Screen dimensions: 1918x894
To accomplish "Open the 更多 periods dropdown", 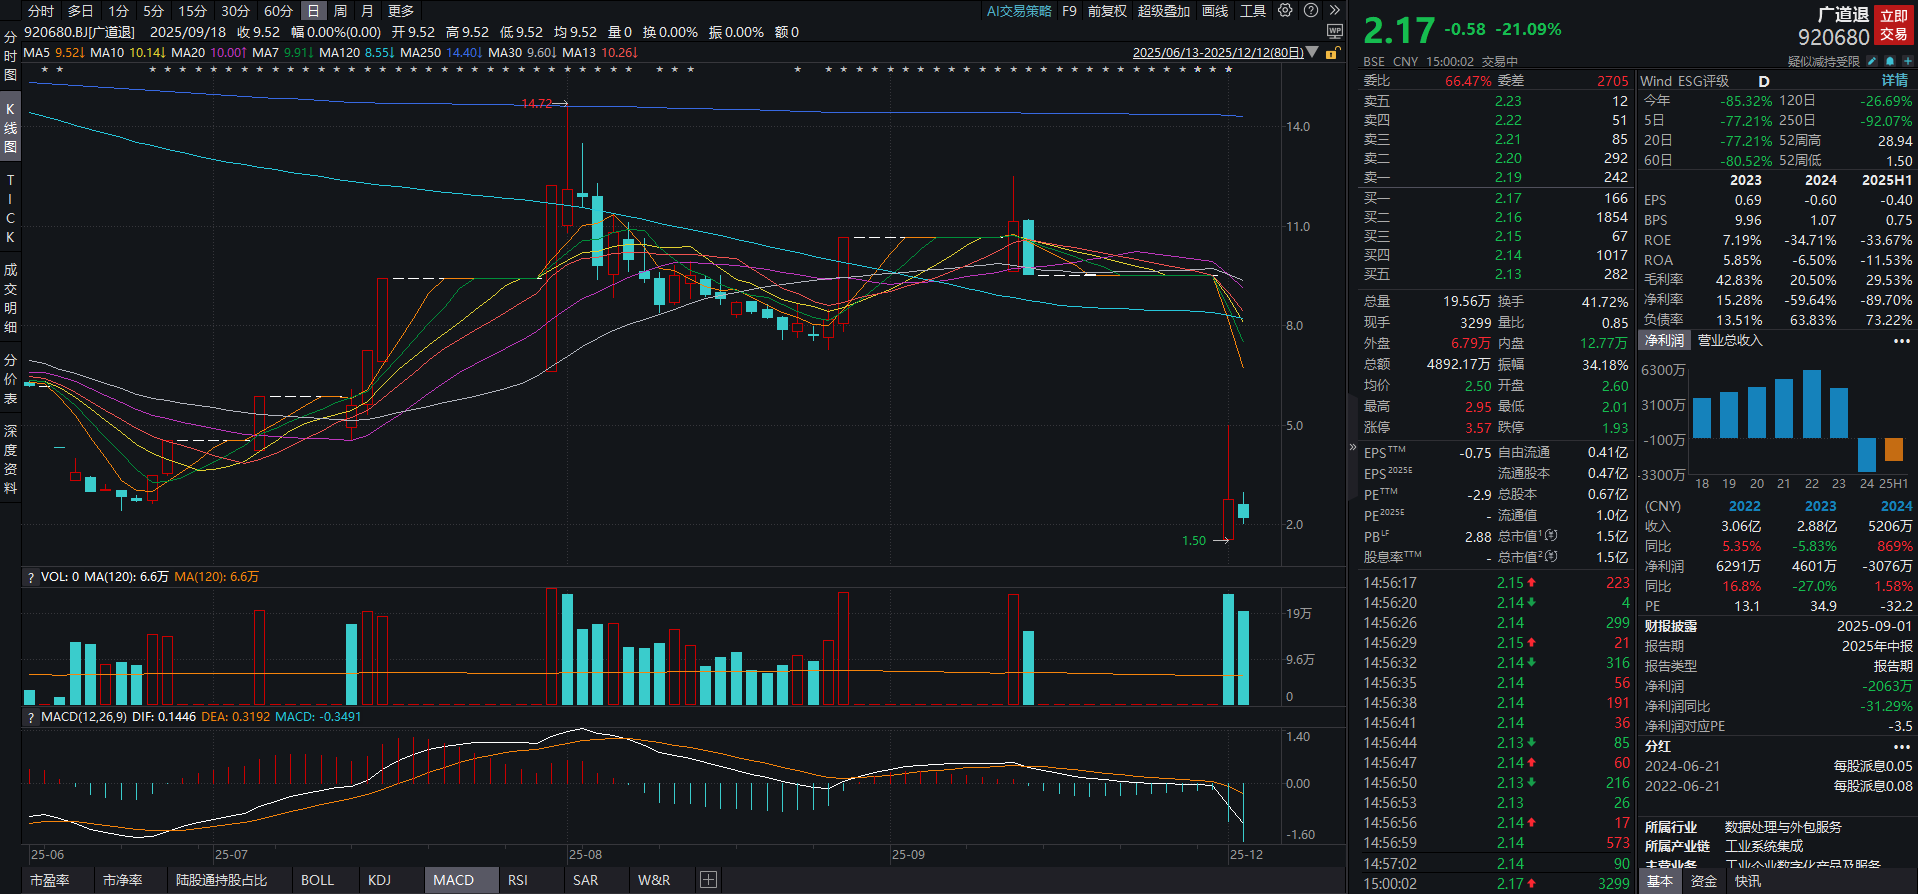I will 401,11.
